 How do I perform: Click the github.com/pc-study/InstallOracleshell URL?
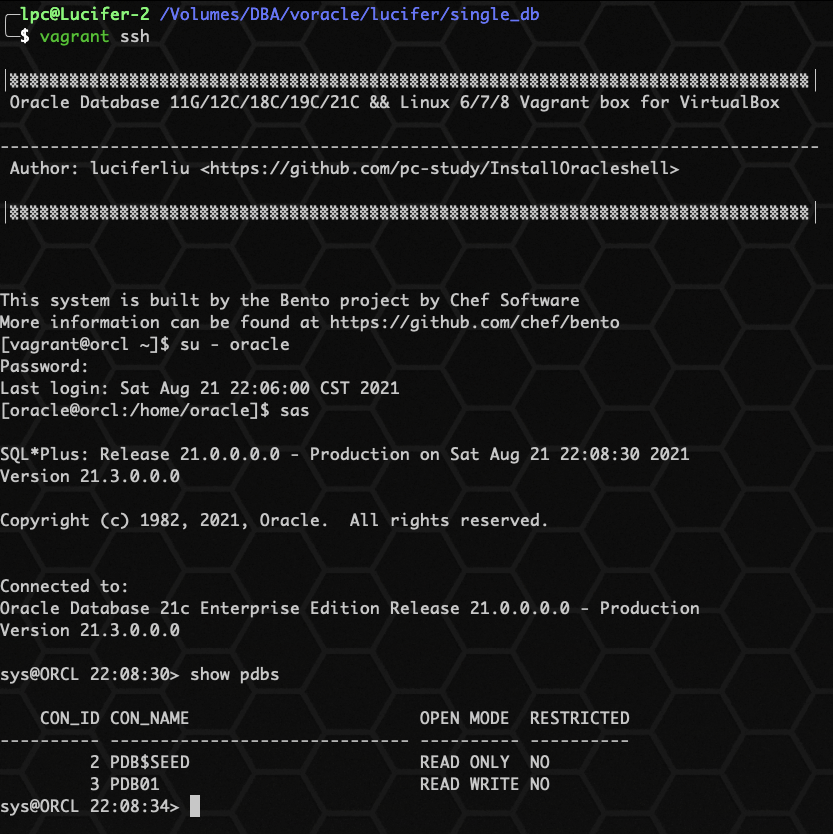point(439,169)
